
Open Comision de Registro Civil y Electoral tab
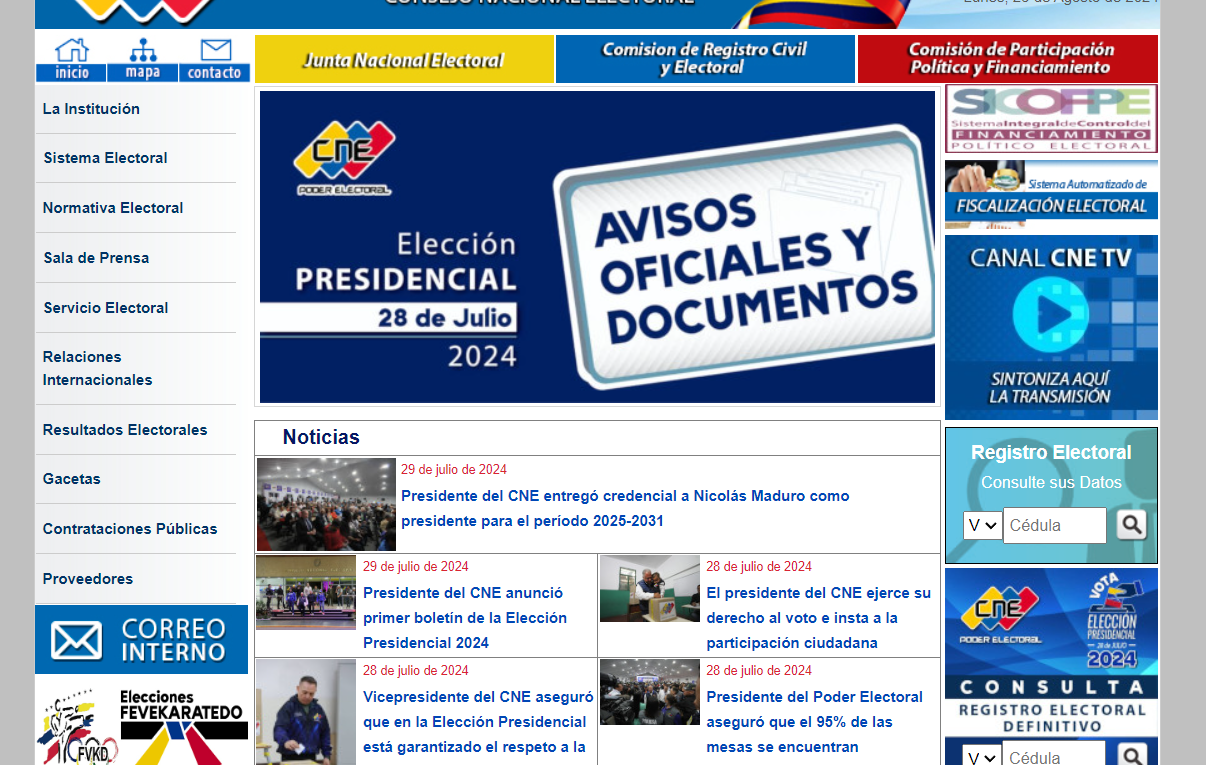click(x=705, y=59)
